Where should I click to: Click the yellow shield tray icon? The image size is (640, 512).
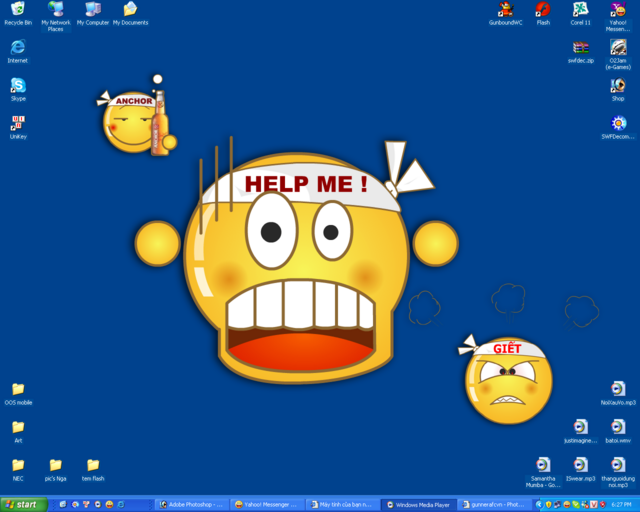[549, 505]
